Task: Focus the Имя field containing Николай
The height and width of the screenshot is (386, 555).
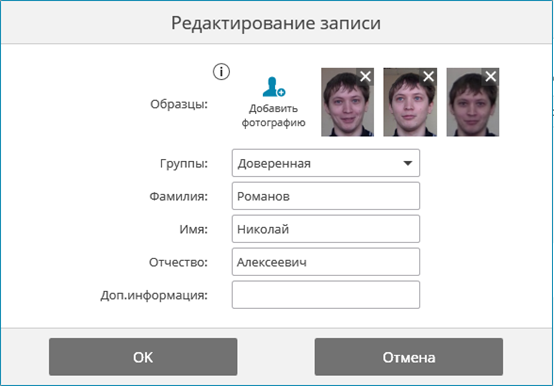Action: click(x=326, y=229)
